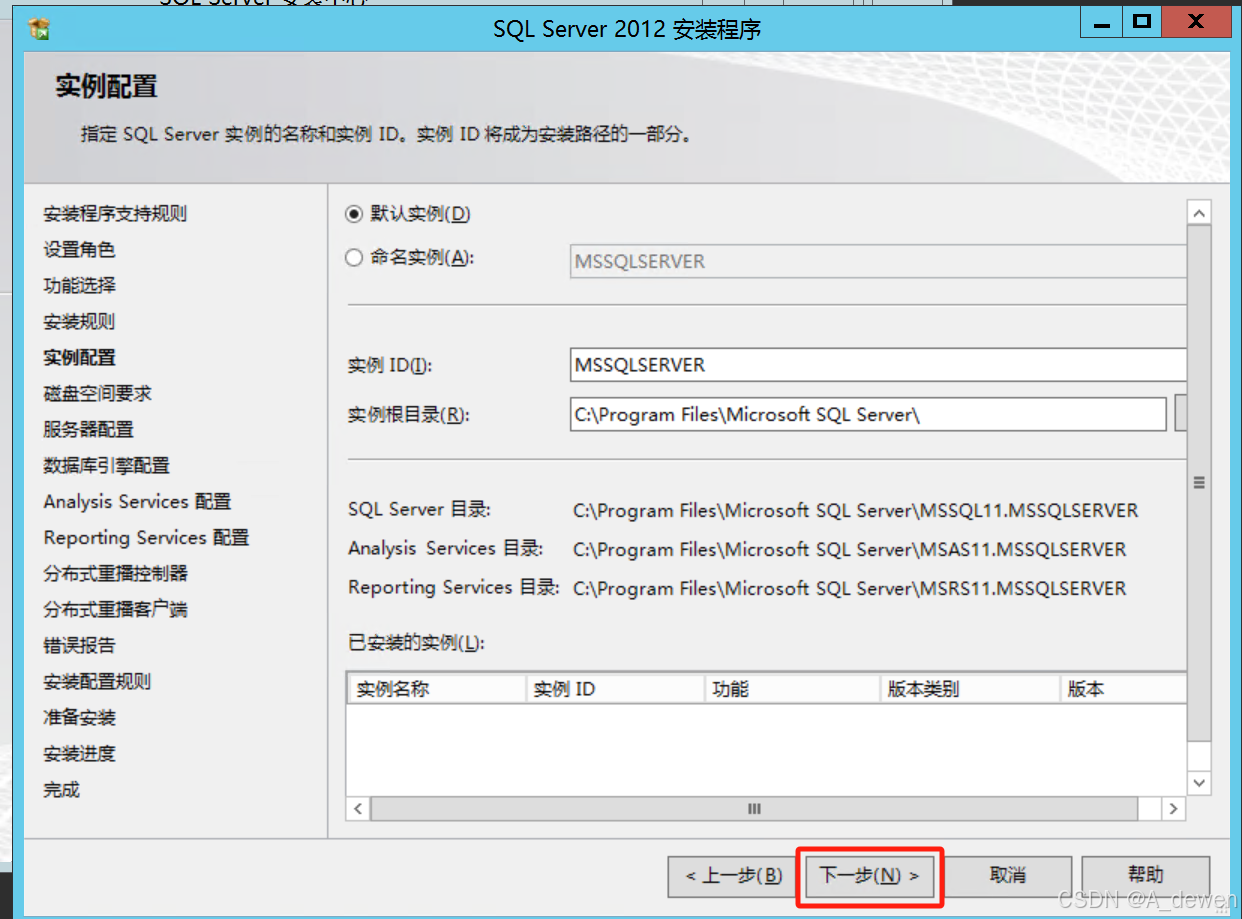Click the Analysis Services directory label
Screen dimensions: 1242x919
pos(445,549)
